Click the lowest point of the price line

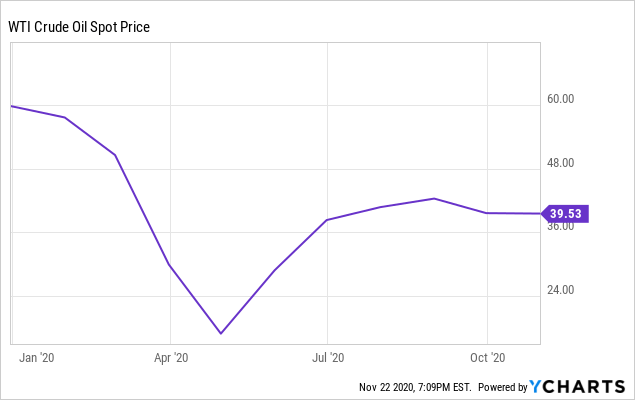point(221,333)
